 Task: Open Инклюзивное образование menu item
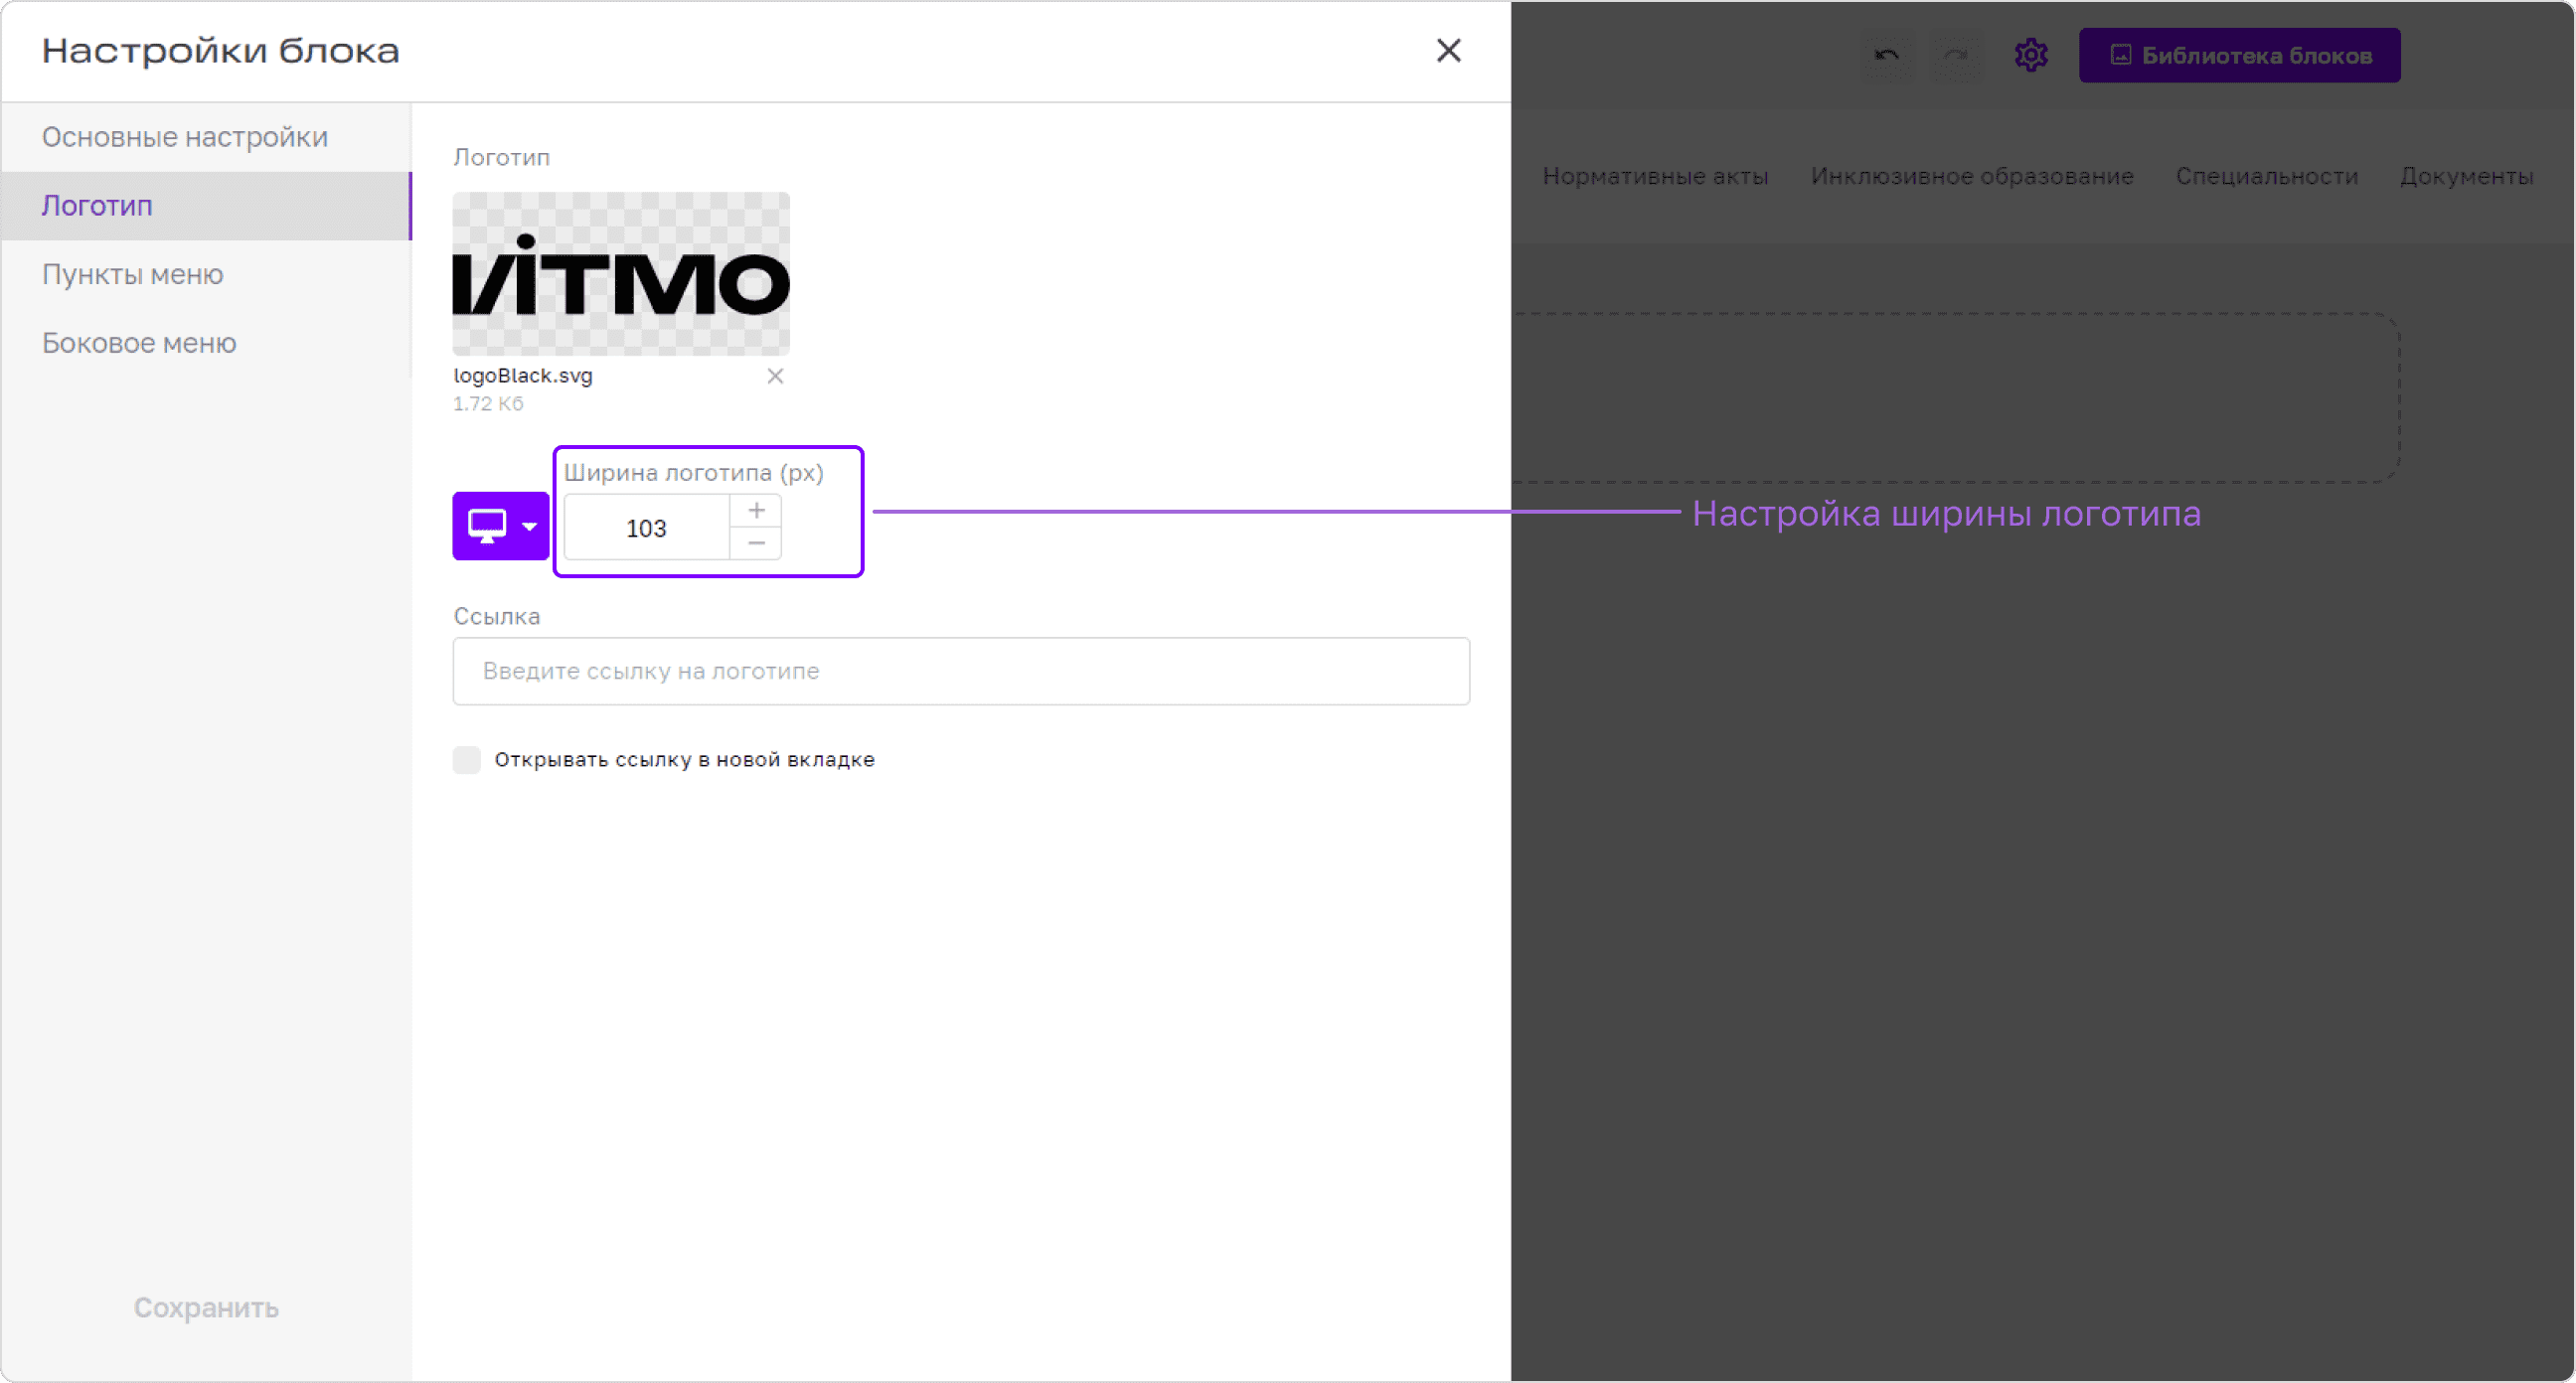[x=1972, y=176]
